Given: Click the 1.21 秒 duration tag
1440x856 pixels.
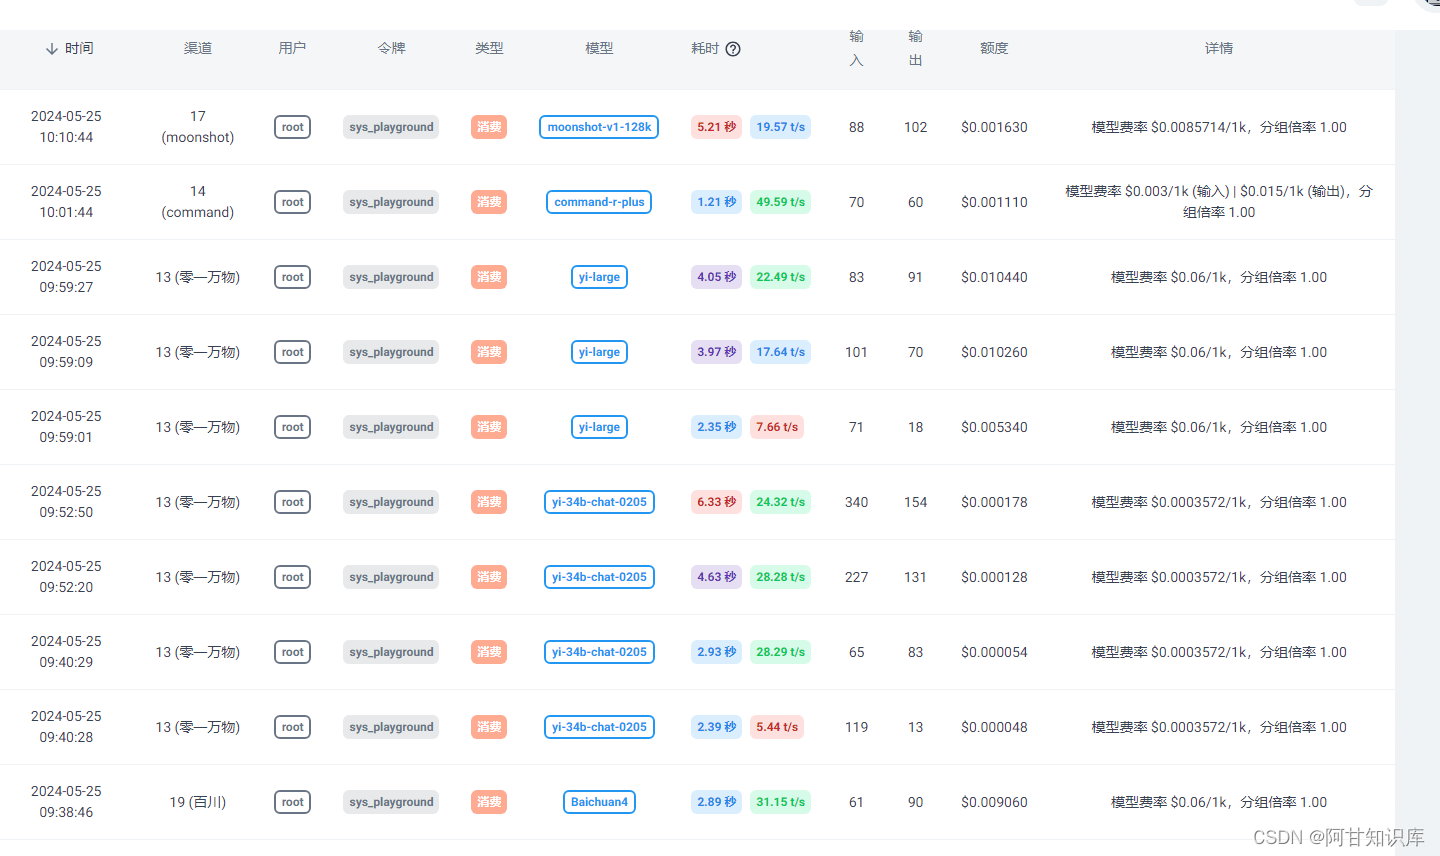Looking at the screenshot, I should coord(716,202).
